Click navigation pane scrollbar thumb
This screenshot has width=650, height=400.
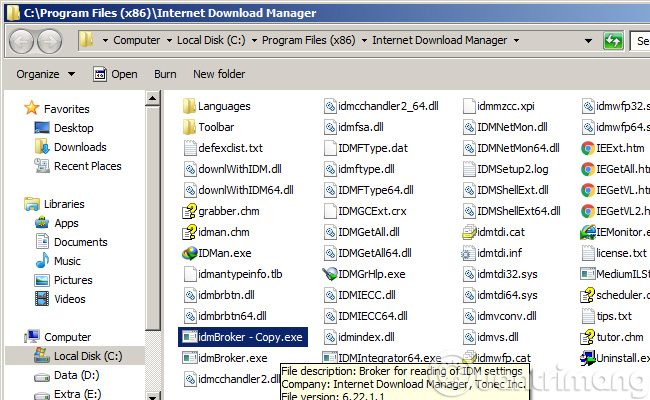pyautogui.click(x=153, y=218)
